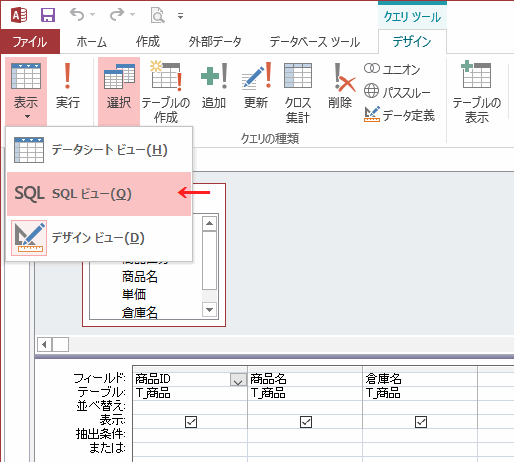Open the customize quick access toolbar arrow
The width and height of the screenshot is (514, 462).
tap(180, 16)
